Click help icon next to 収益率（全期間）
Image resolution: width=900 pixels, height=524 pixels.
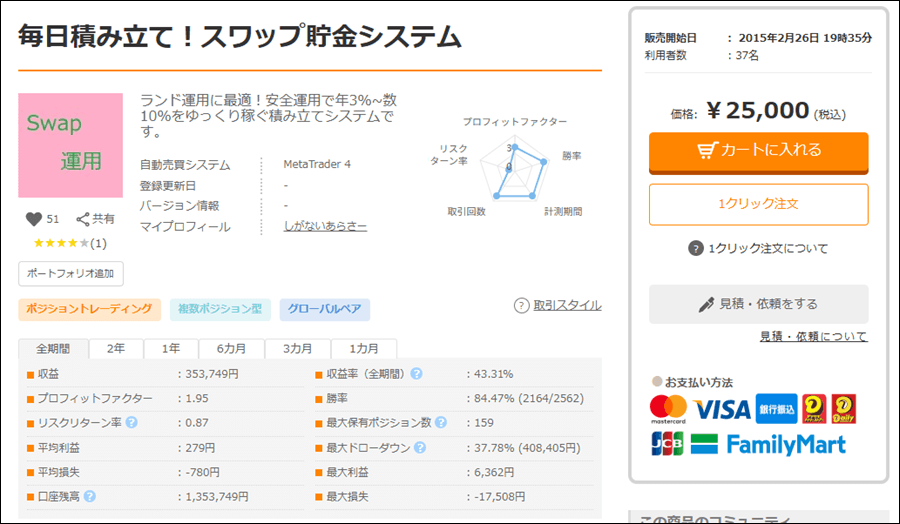point(416,374)
